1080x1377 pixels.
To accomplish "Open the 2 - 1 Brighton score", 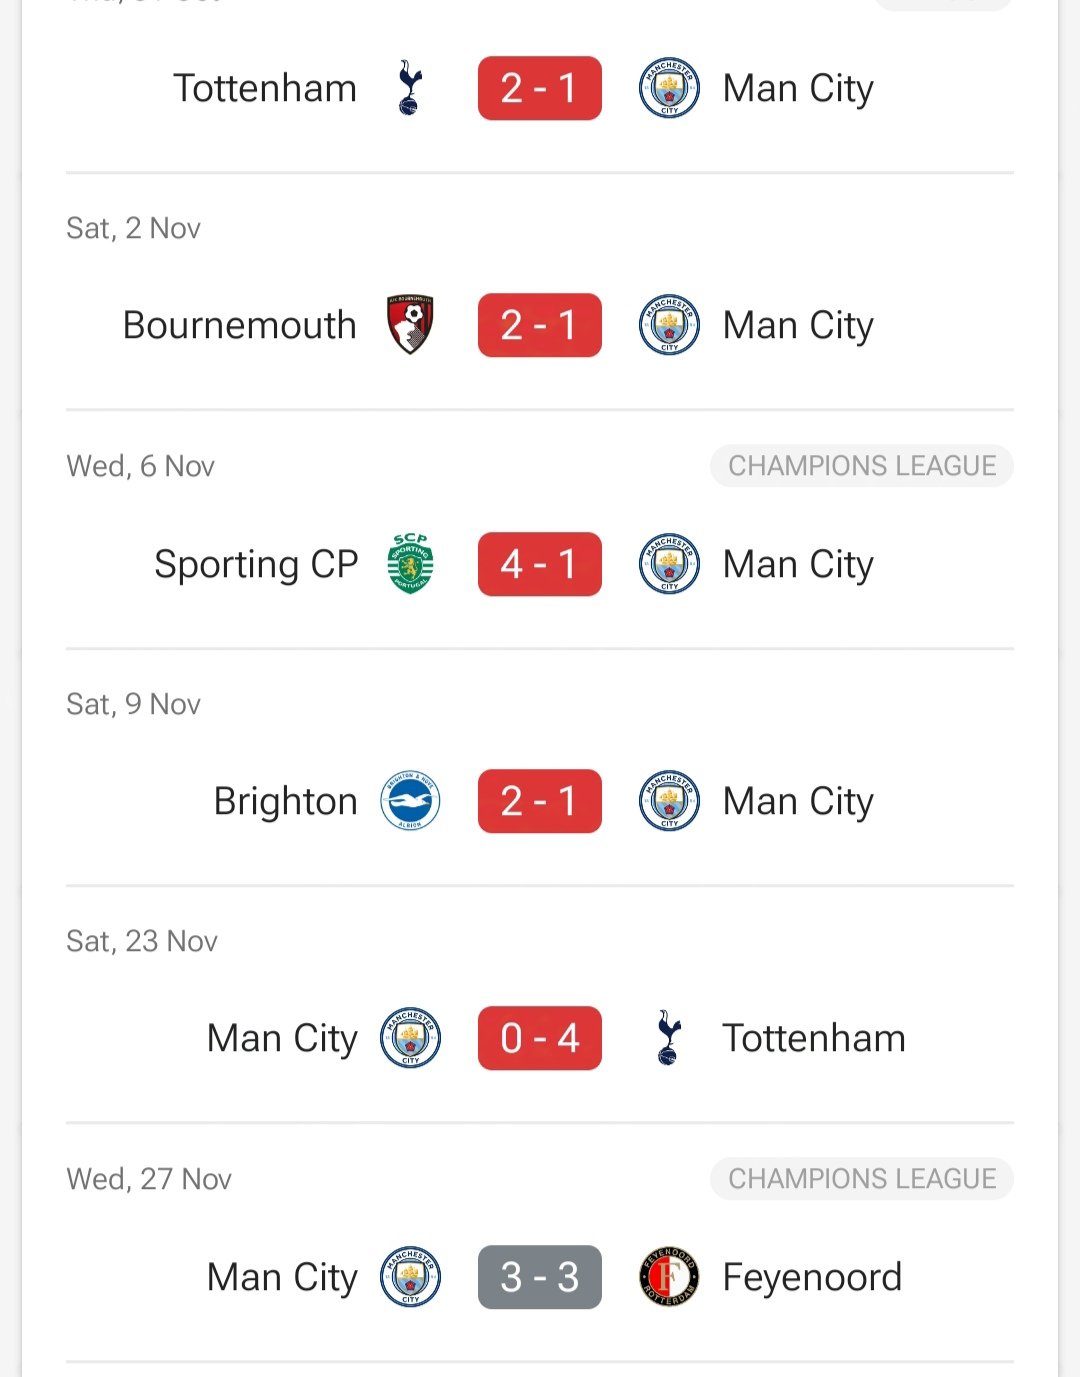I will click(540, 801).
